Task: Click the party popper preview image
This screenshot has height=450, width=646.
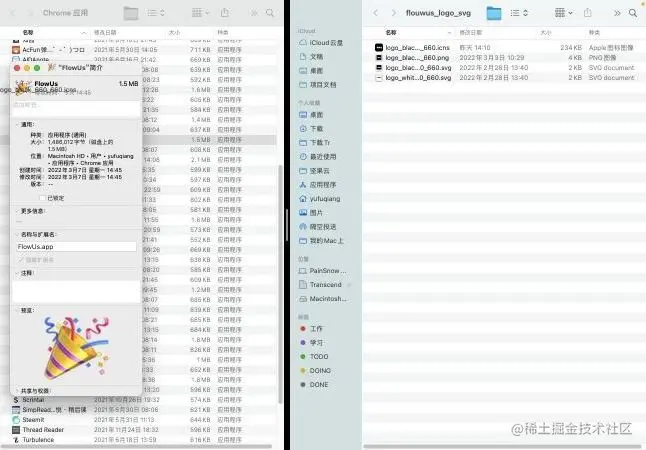Action: click(x=77, y=348)
